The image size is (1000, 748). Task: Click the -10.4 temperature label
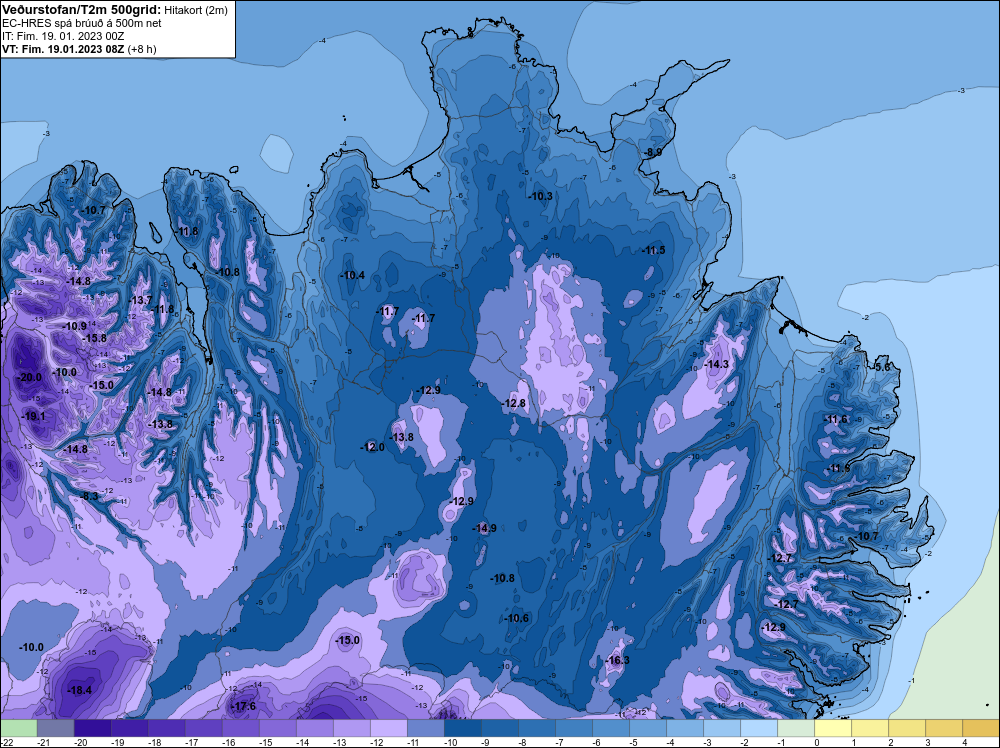[x=353, y=275]
